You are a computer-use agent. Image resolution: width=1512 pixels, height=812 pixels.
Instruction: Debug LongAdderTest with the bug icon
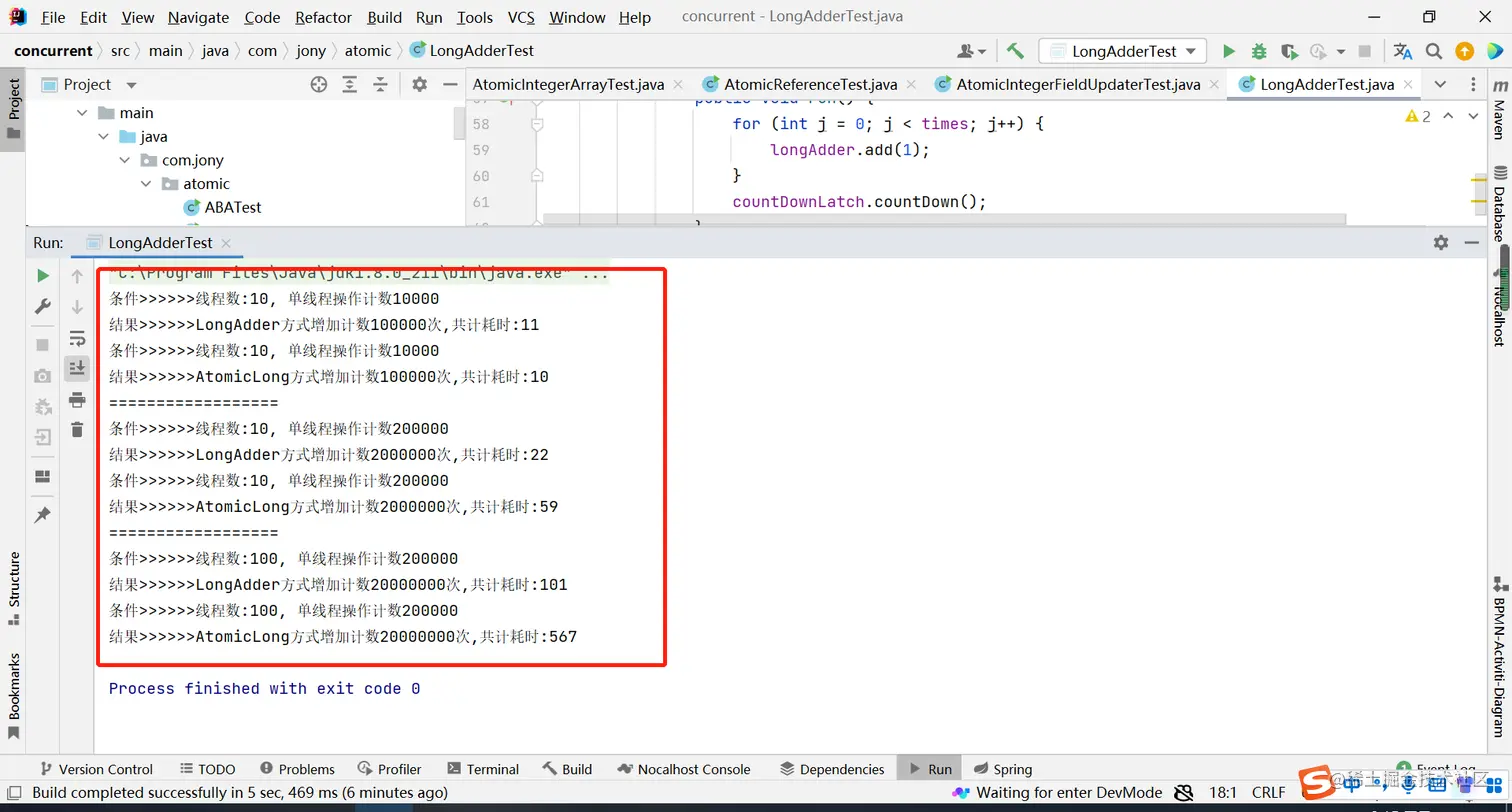tap(1259, 51)
